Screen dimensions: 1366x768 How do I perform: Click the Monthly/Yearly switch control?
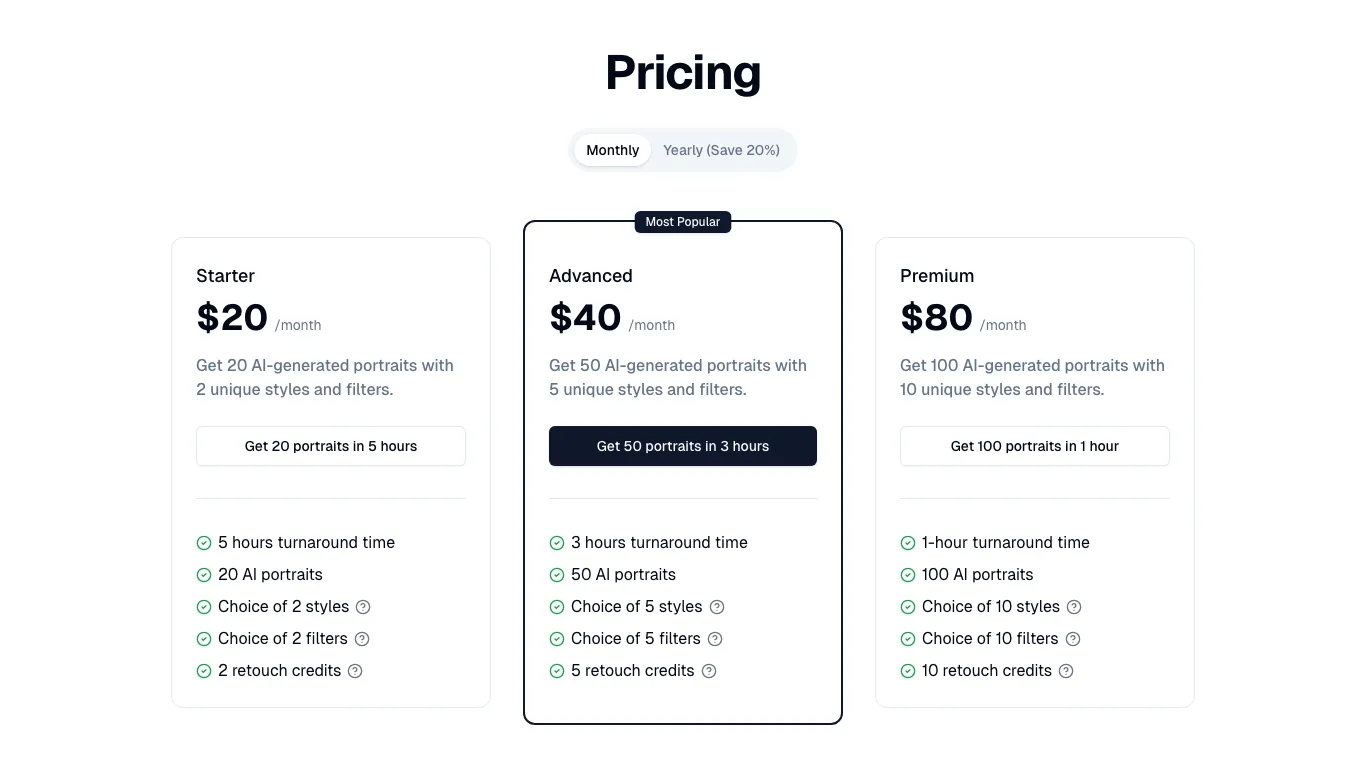click(683, 149)
